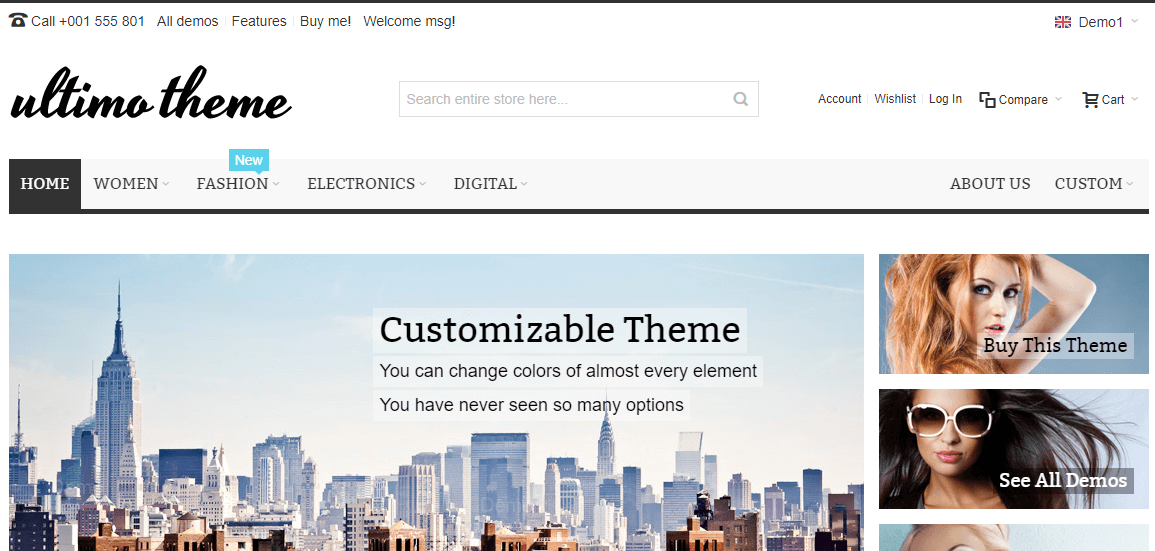Screen dimensions: 1155x551
Task: Expand the Custom menu
Action: 1094,184
